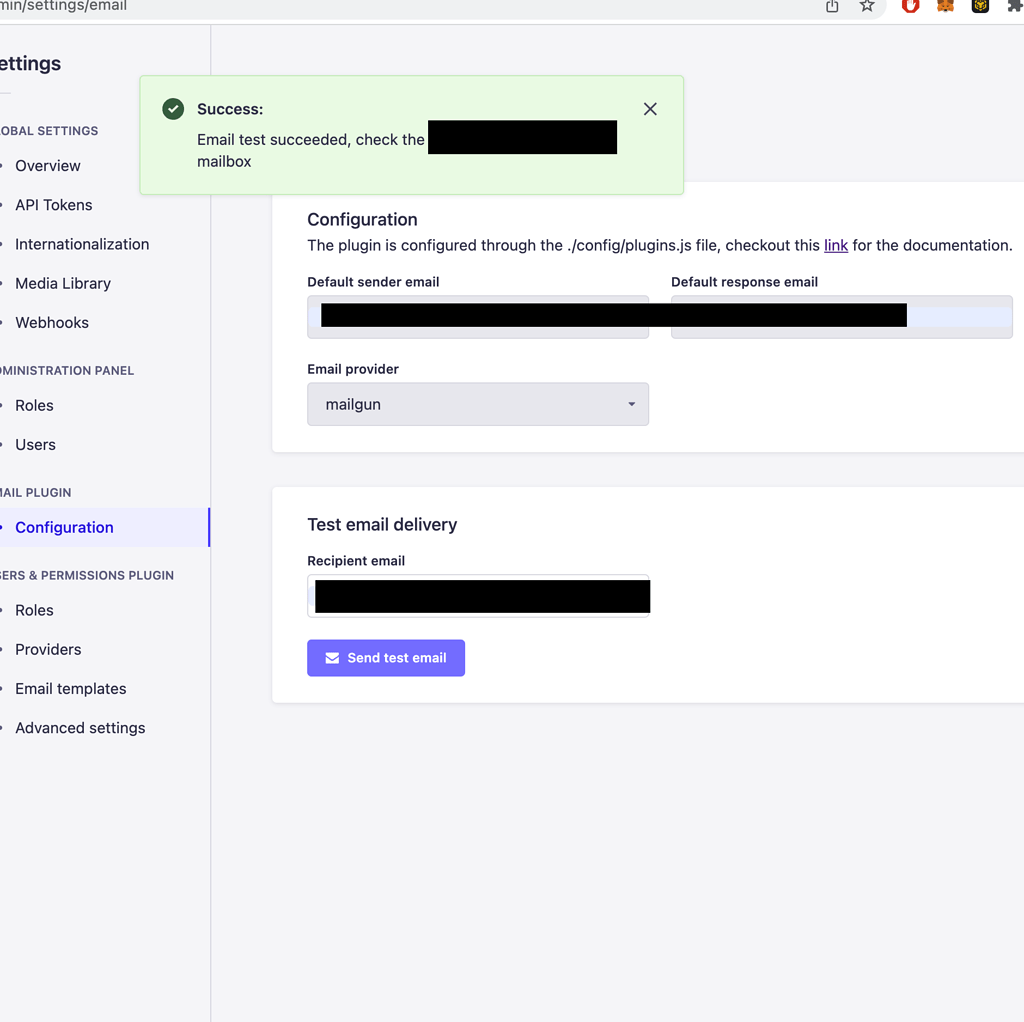Open the MetaMask fox extension

945,7
